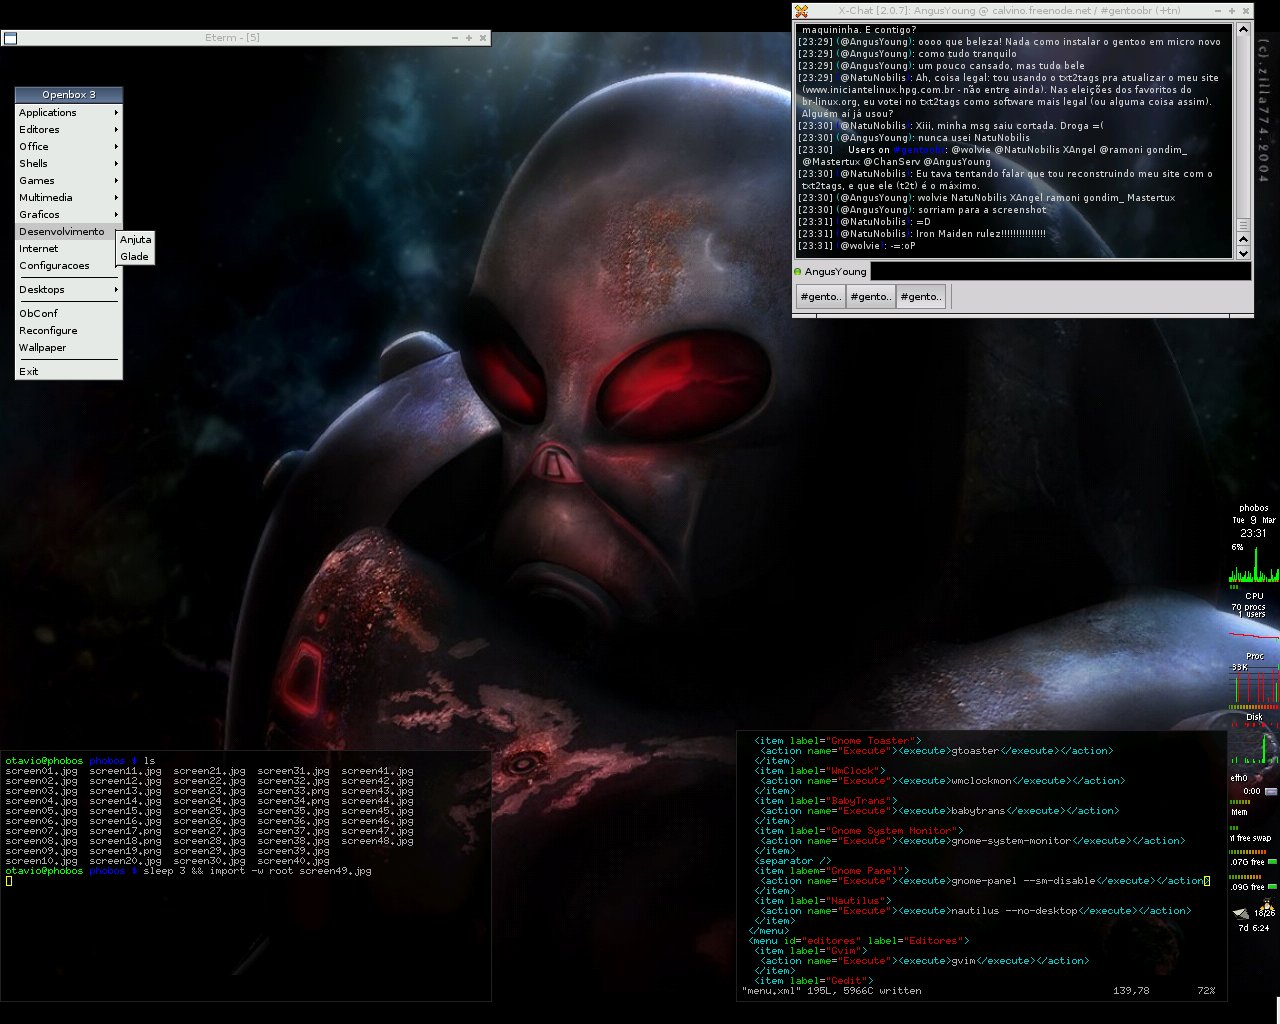
Task: Click the second-to-last up arrow of the X-Chat scrollbar
Action: pyautogui.click(x=1244, y=239)
